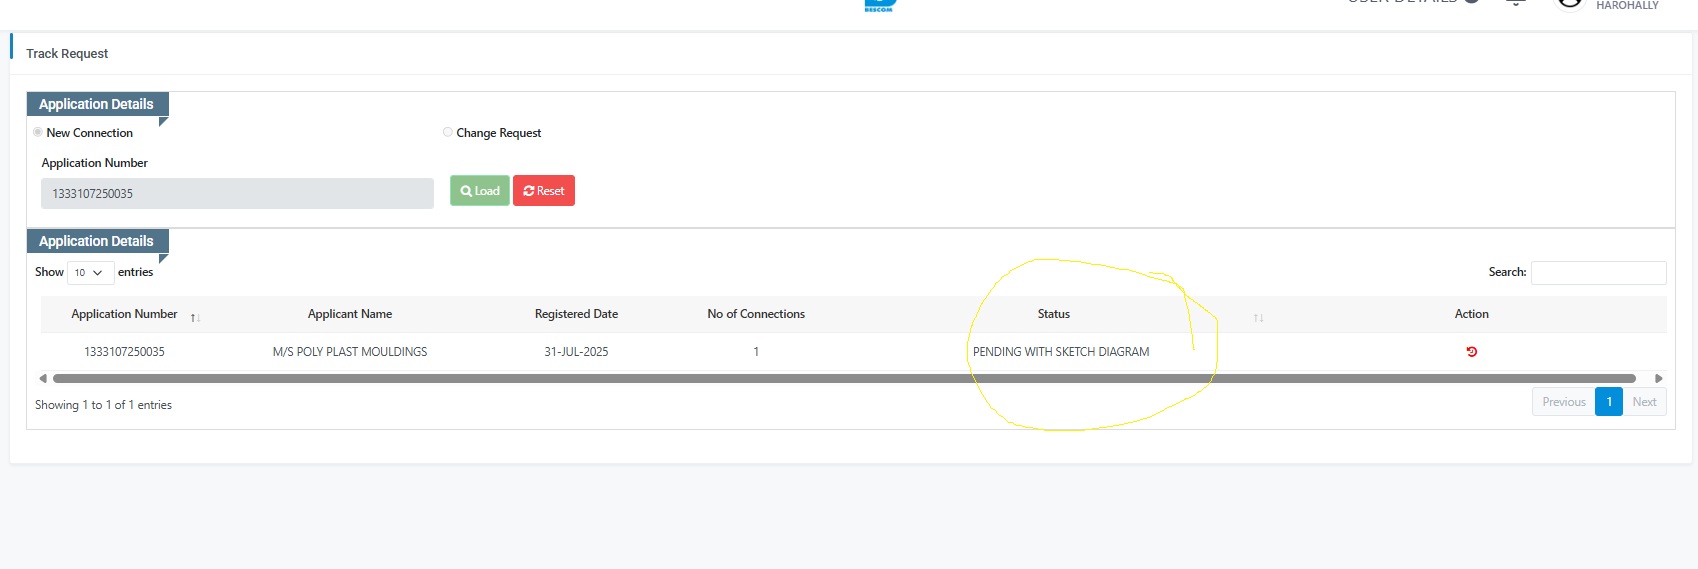1698x569 pixels.
Task: Sort by Application Number column arrows
Action: click(x=195, y=317)
